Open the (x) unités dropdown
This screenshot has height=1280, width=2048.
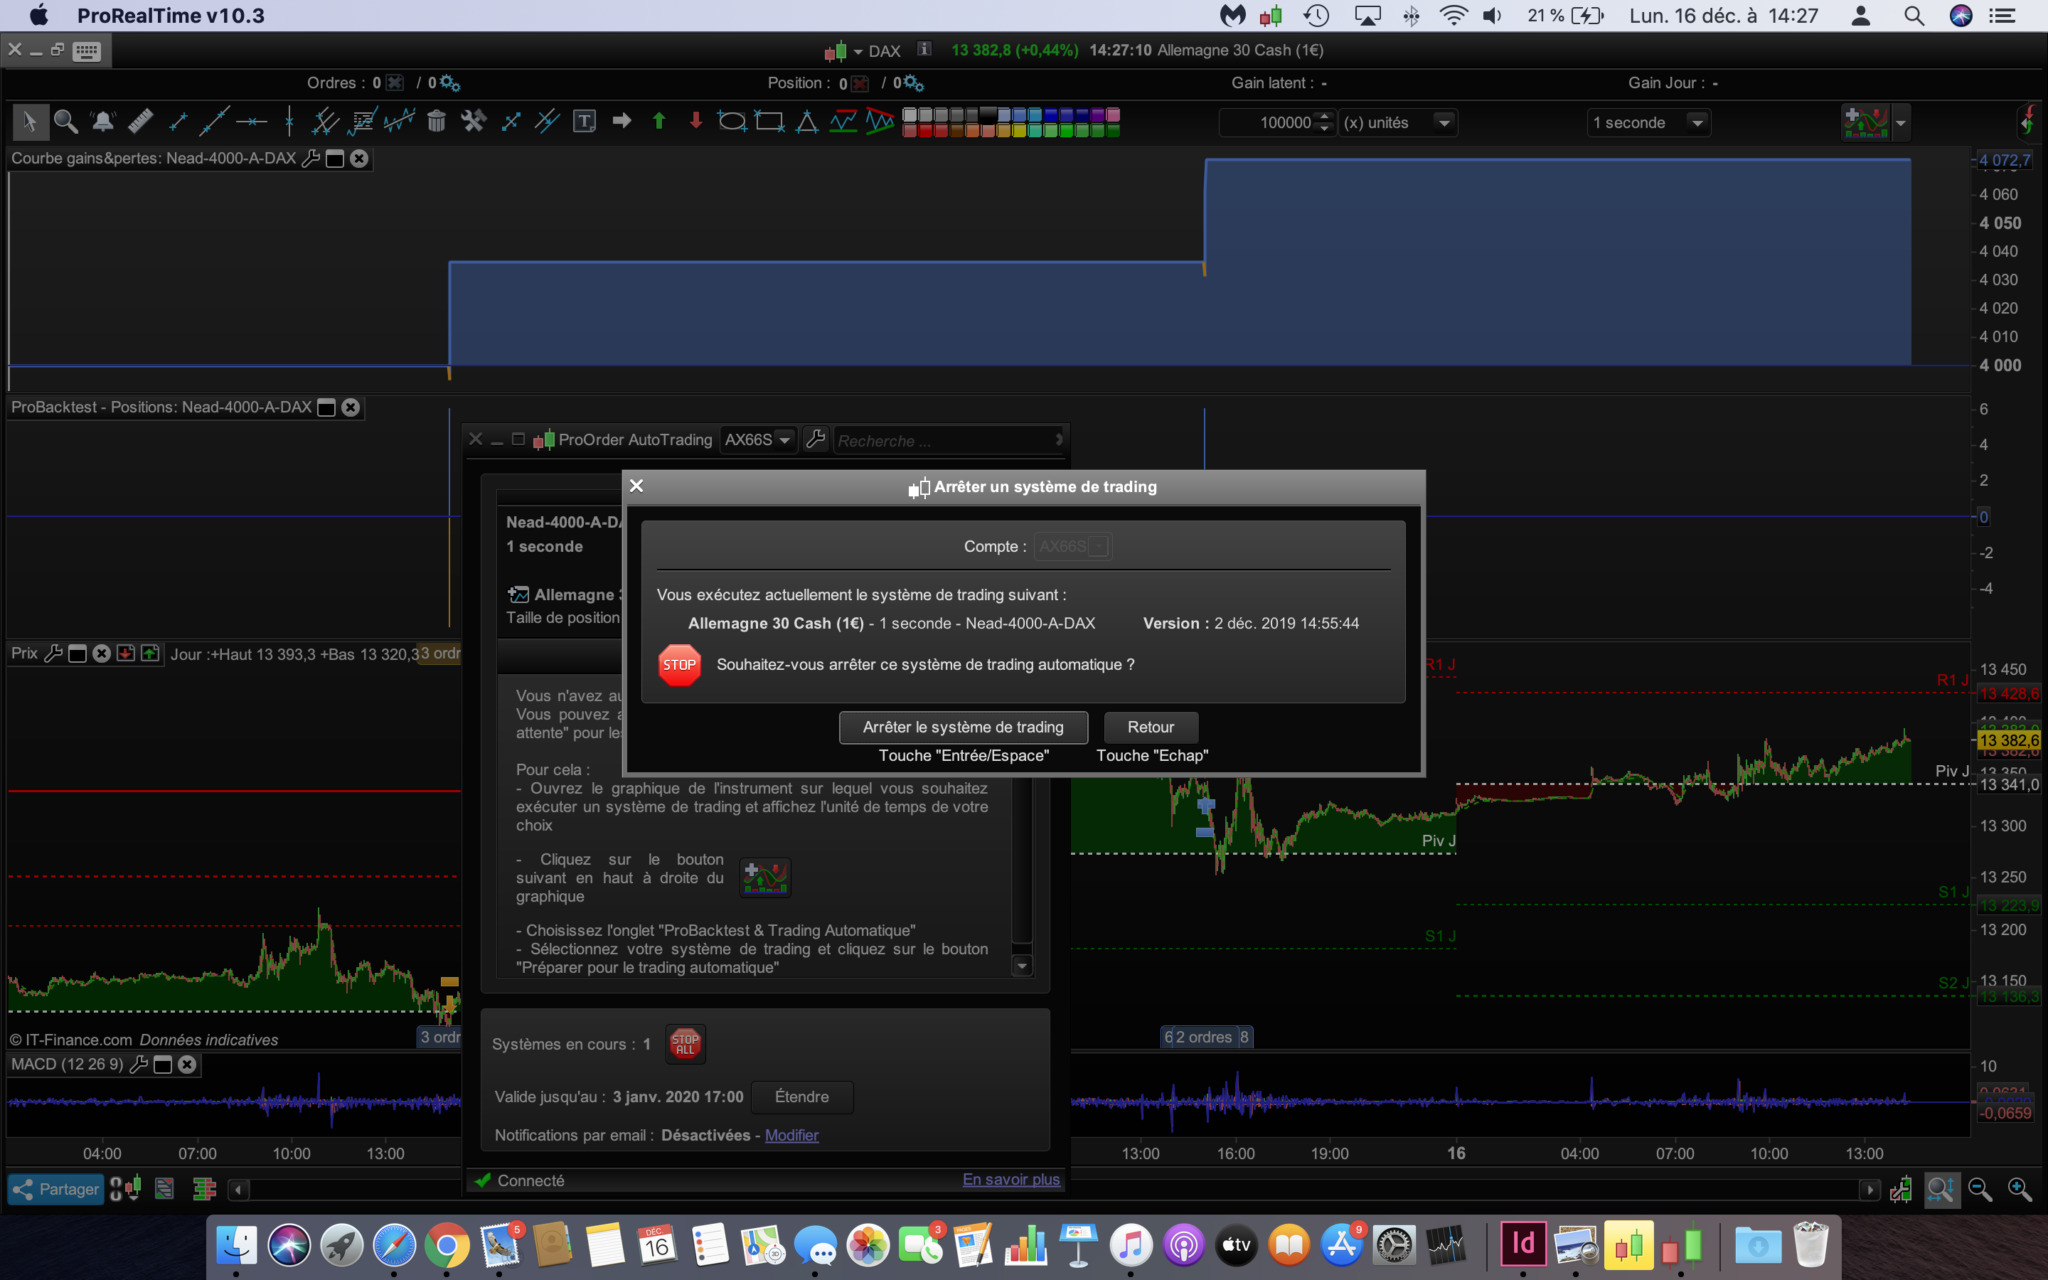pos(1444,122)
